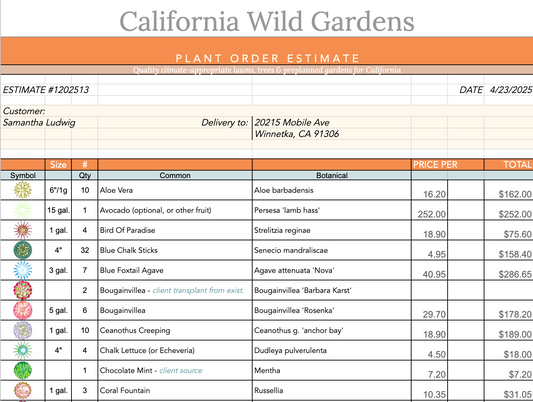
Task: Click the pink Bougainvillea 'Rosenka' symbol icon
Action: tap(23, 310)
